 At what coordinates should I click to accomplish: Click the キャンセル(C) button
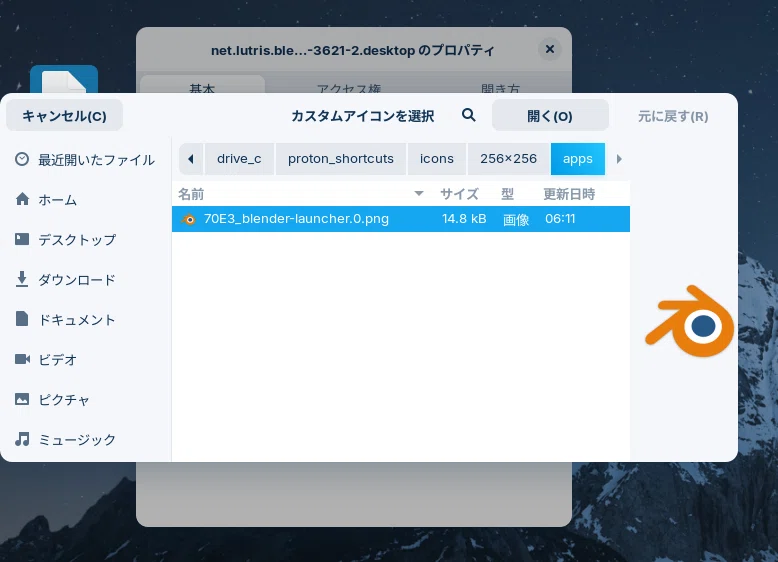tap(65, 116)
